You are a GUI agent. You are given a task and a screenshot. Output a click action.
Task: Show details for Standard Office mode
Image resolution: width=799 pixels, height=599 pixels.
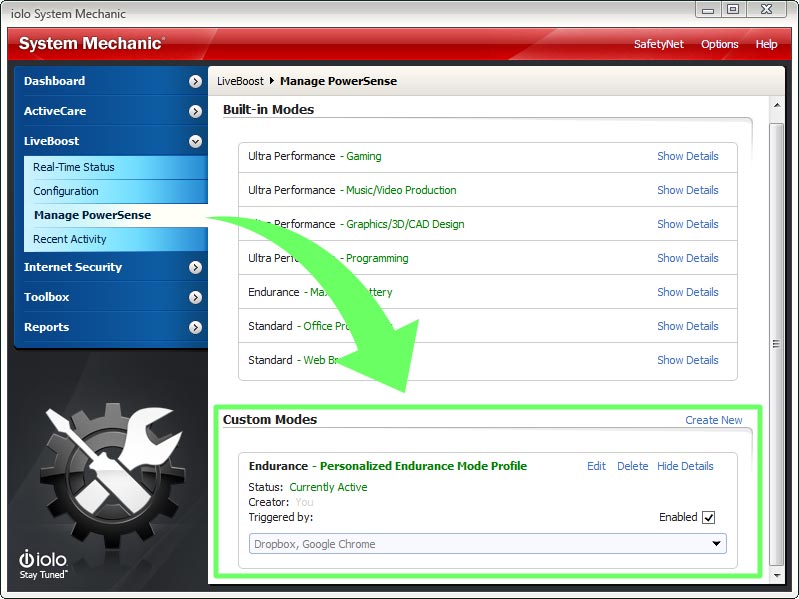[x=687, y=326]
